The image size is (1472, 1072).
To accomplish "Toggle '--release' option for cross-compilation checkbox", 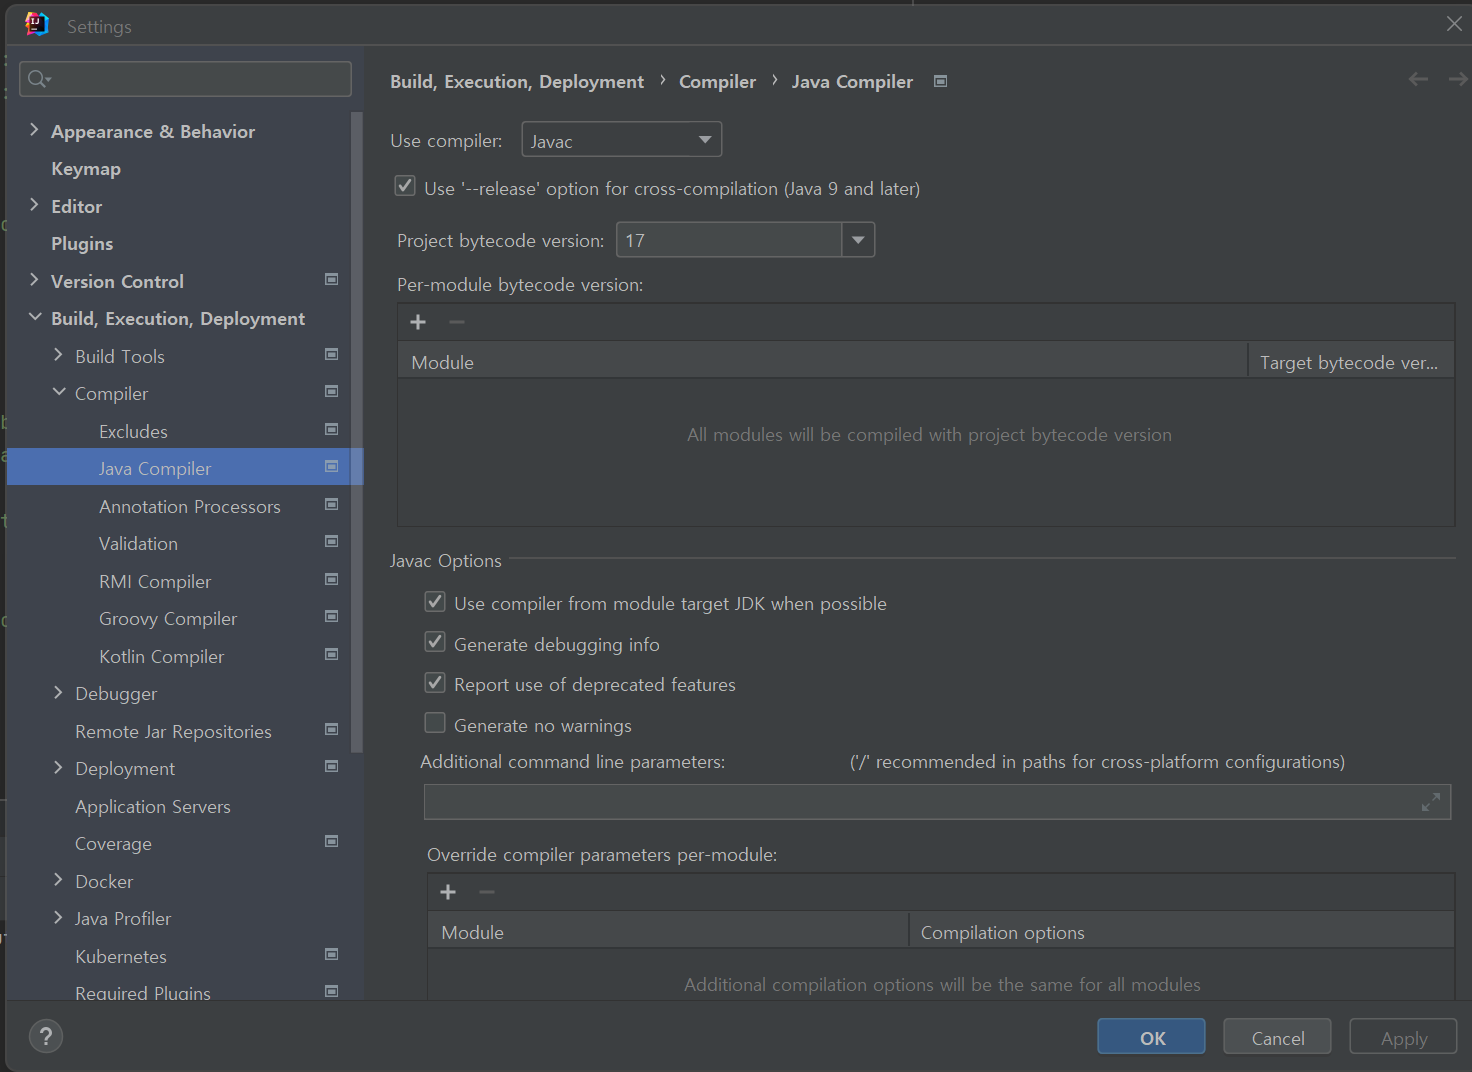I will tap(405, 186).
